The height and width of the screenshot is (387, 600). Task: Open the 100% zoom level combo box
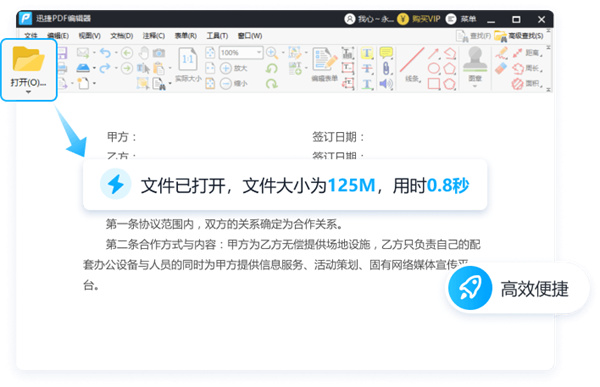pos(241,53)
